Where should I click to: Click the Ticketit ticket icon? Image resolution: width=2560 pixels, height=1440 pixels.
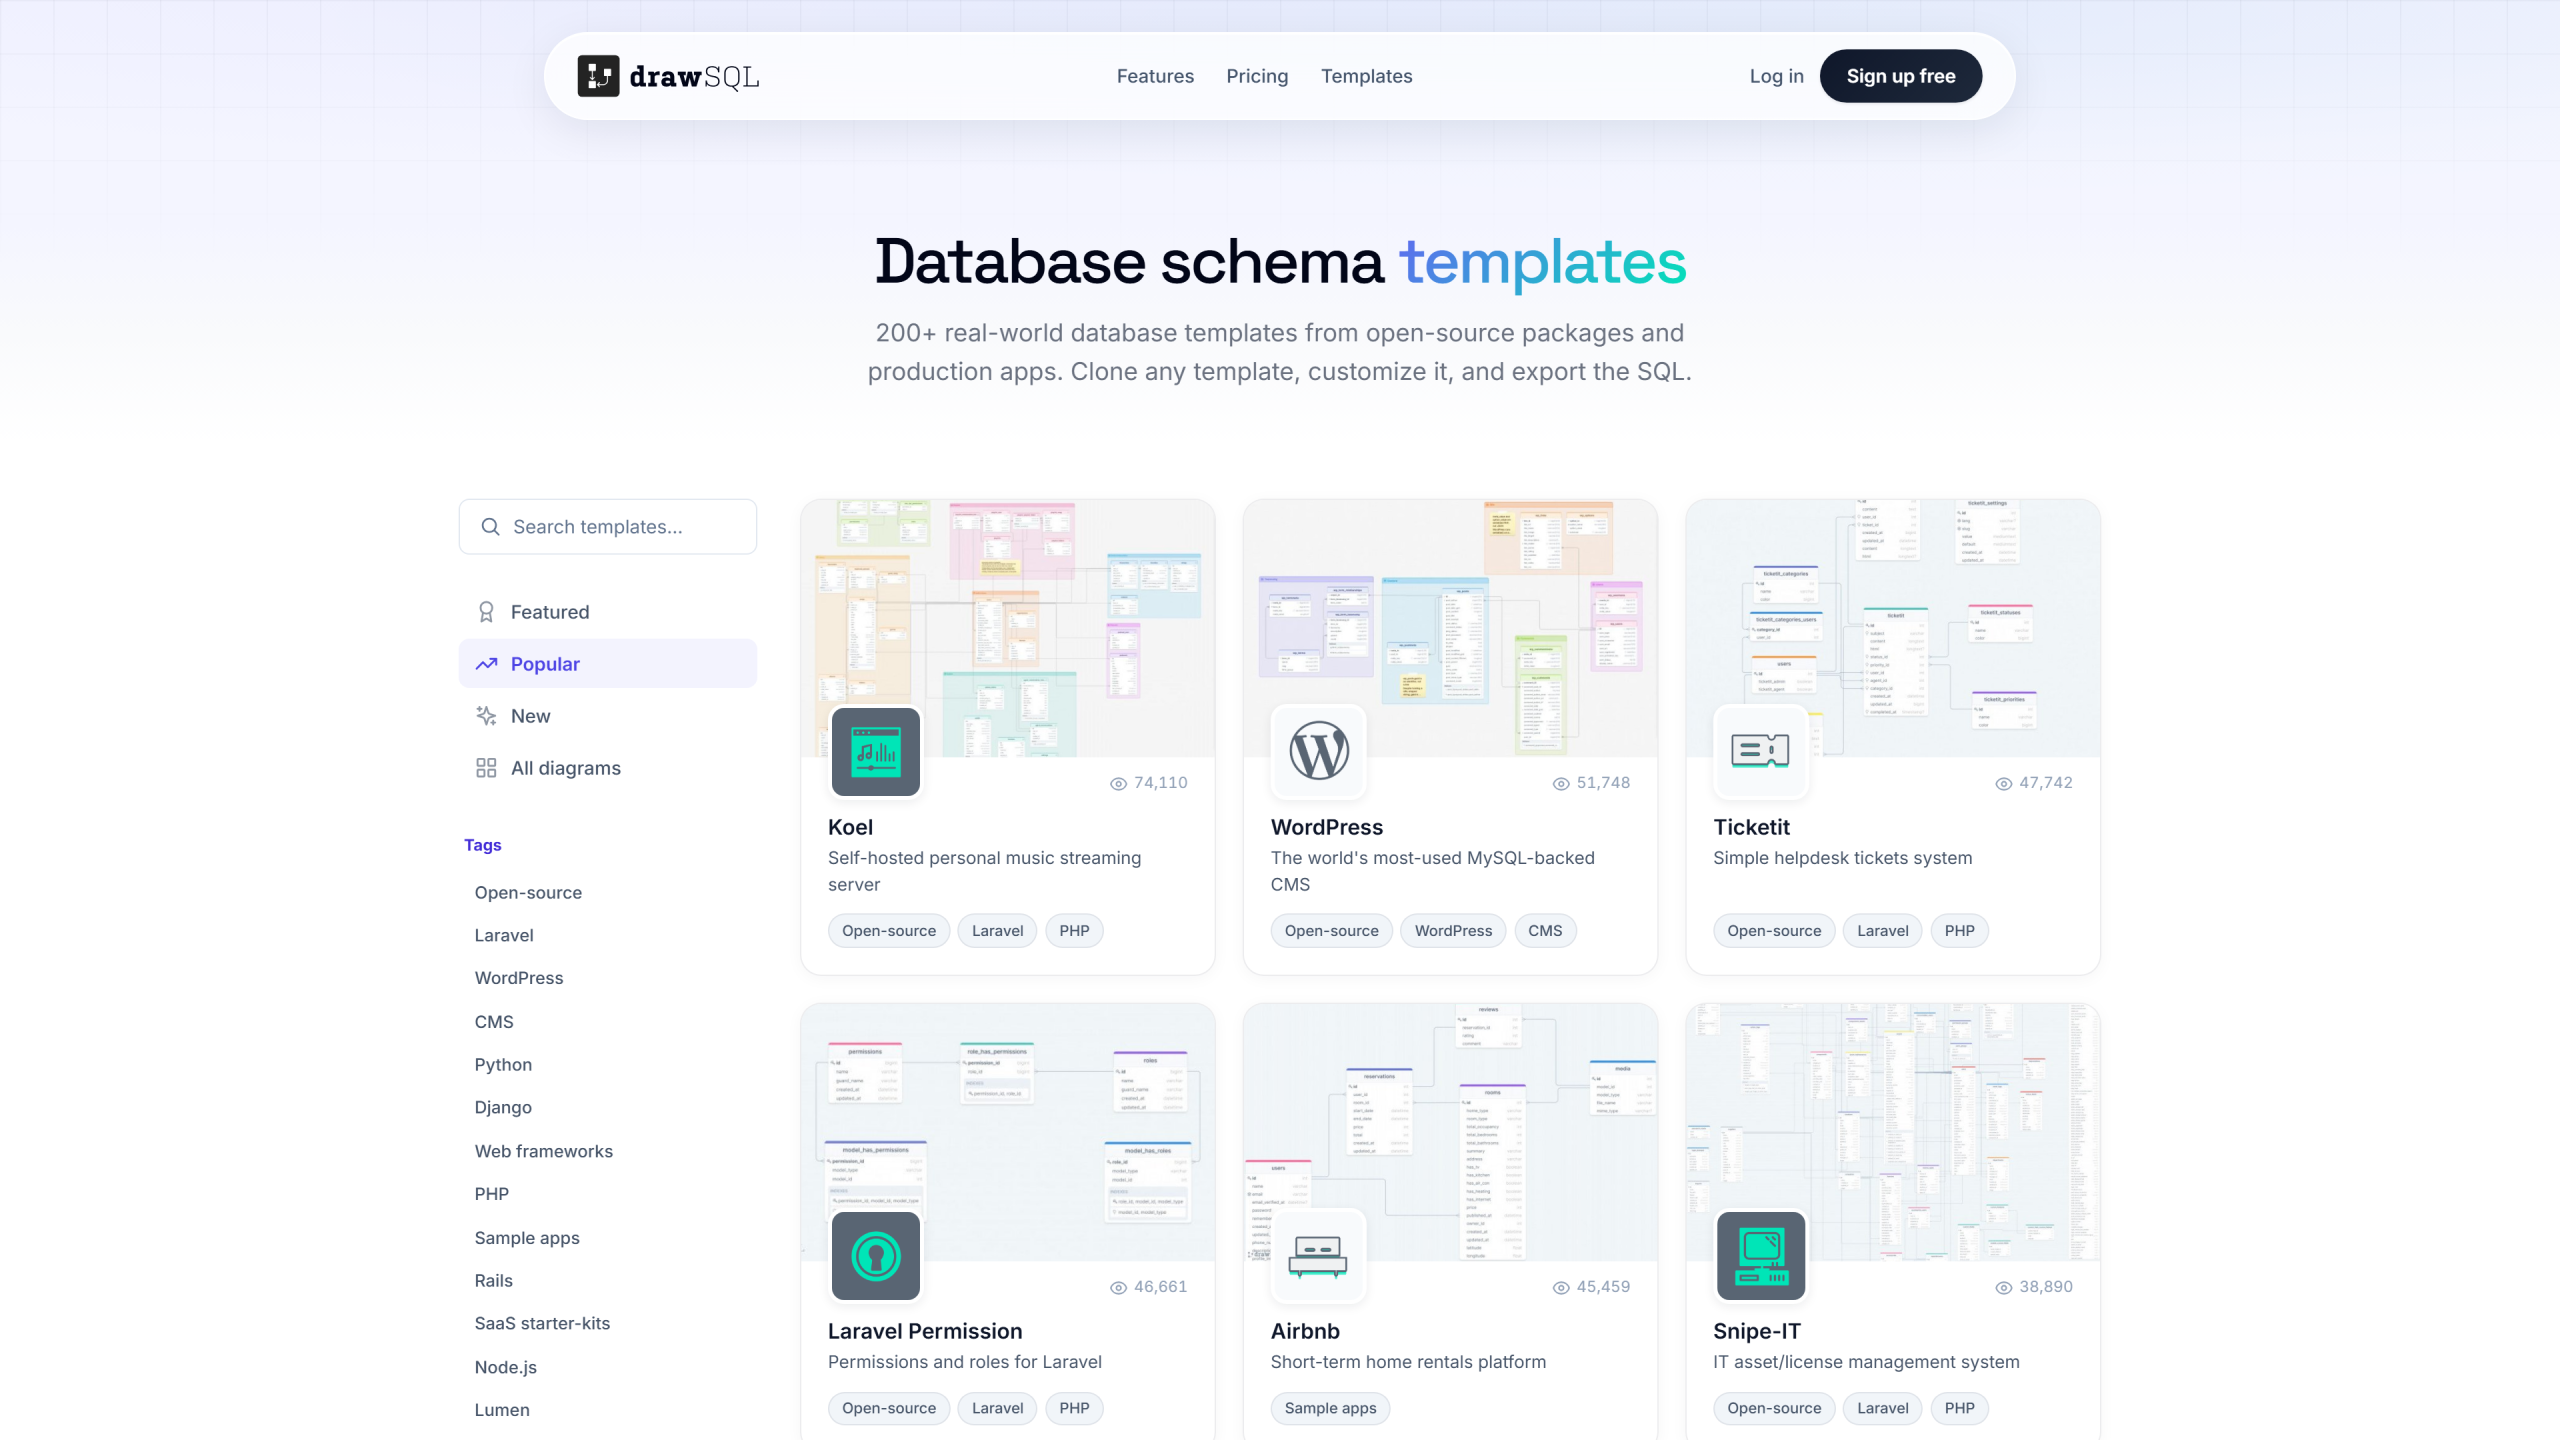coord(1761,752)
